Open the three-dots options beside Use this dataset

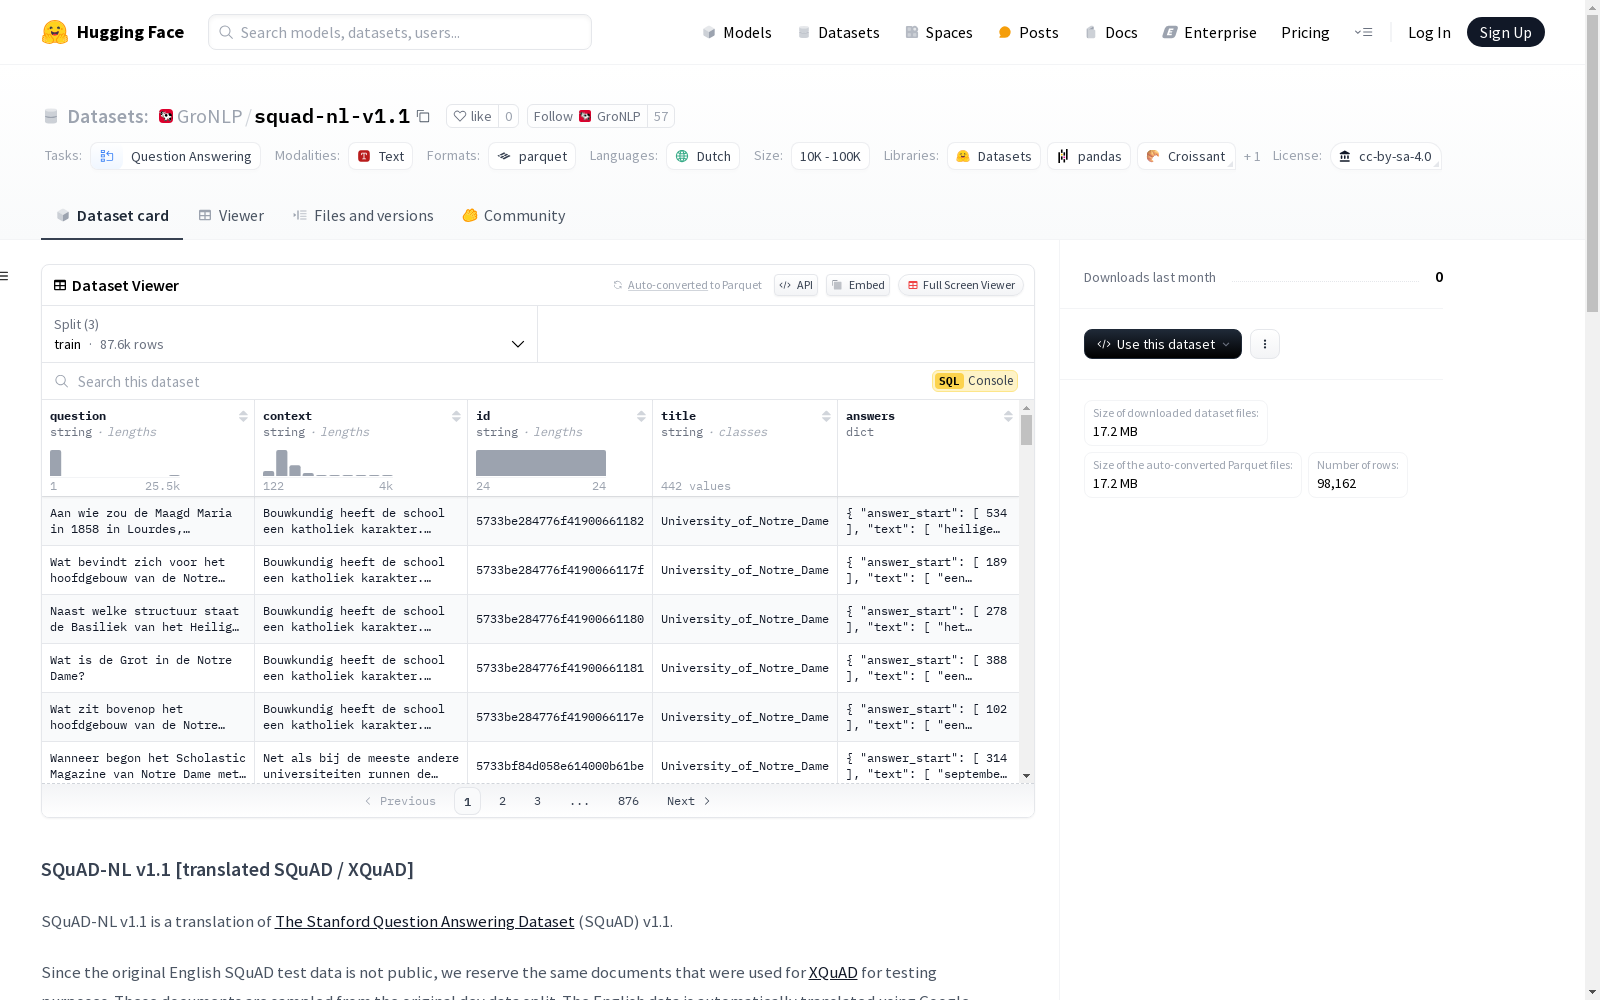pyautogui.click(x=1265, y=344)
